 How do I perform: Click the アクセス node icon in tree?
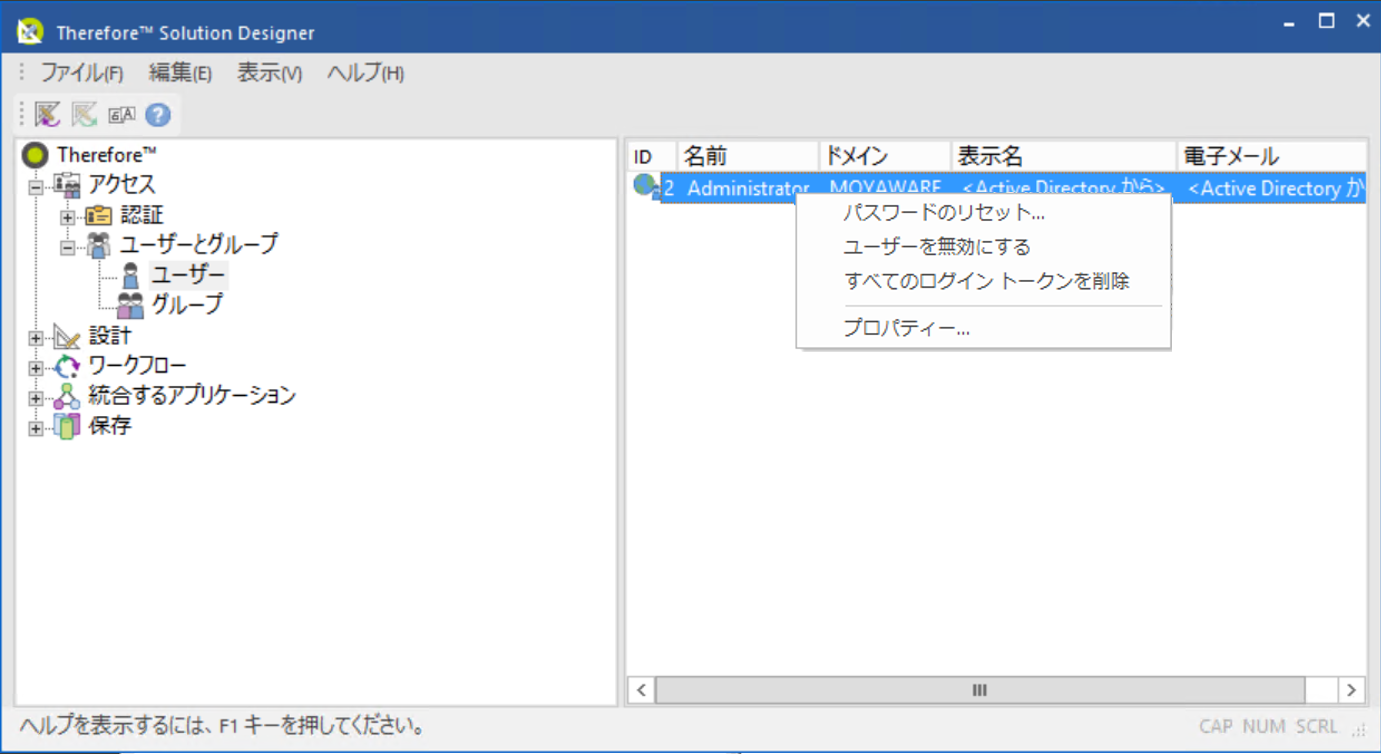click(67, 185)
